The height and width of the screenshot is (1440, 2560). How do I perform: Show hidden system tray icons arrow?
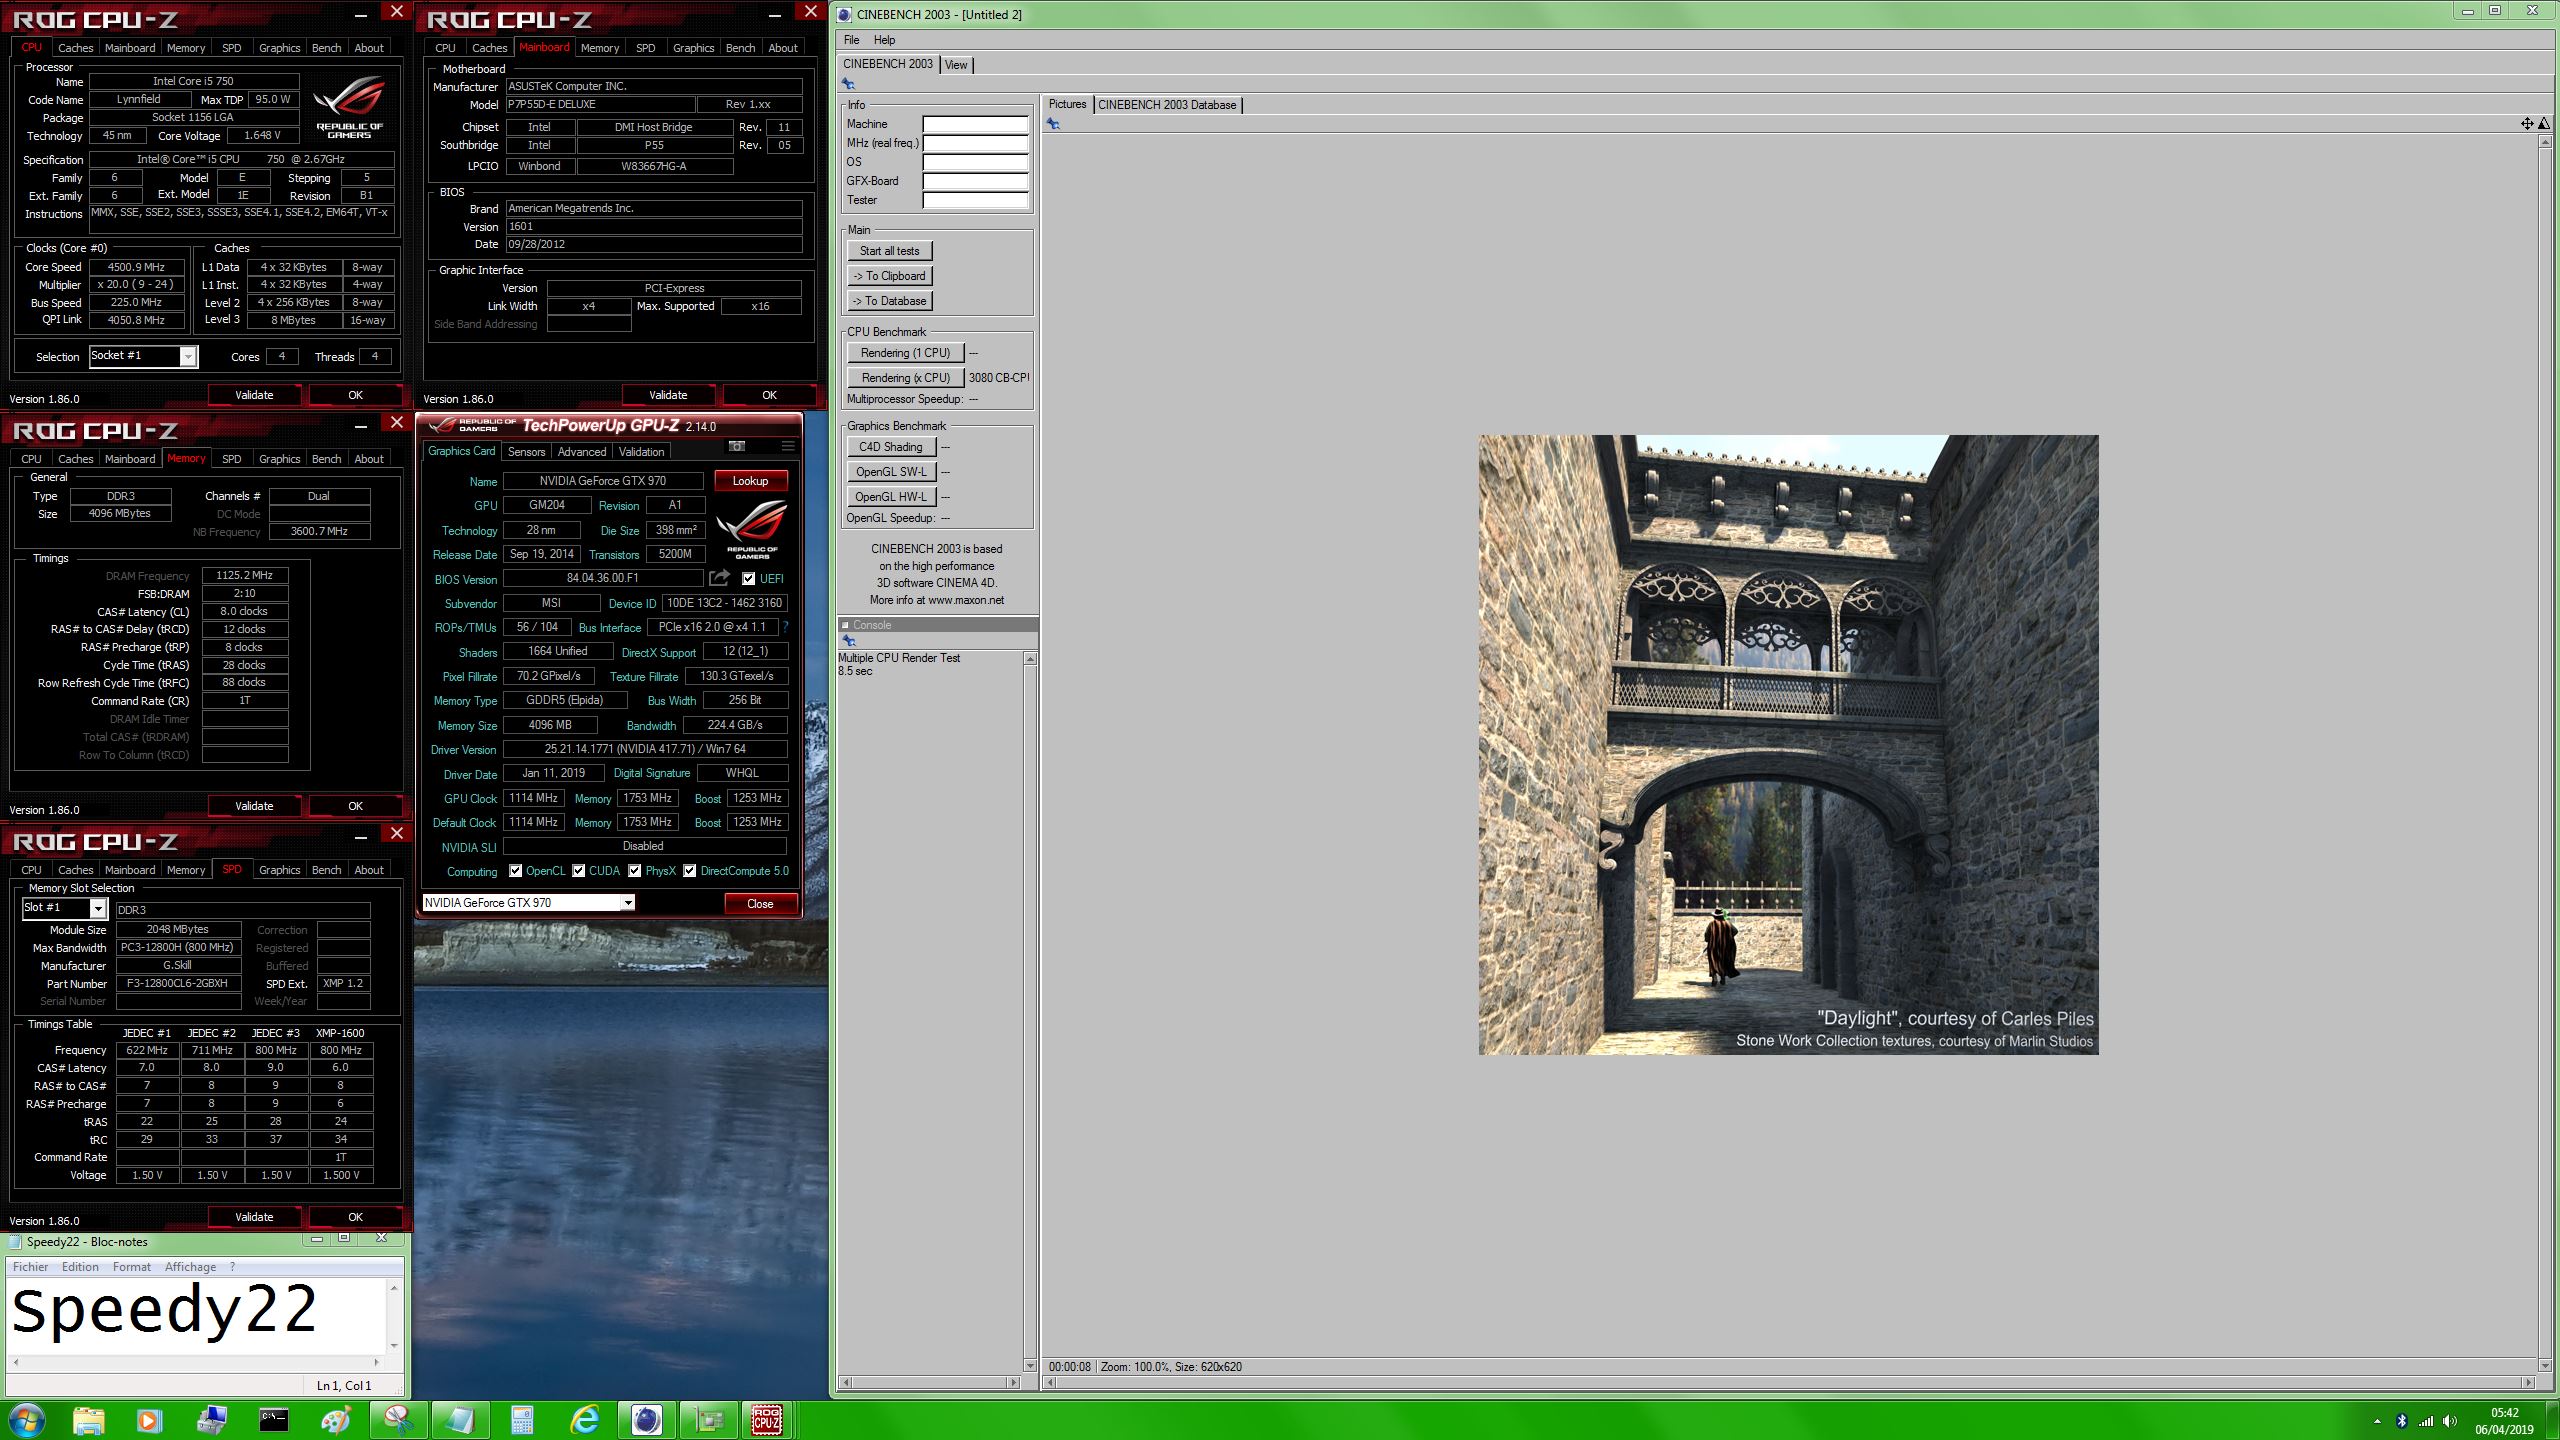pyautogui.click(x=2376, y=1421)
